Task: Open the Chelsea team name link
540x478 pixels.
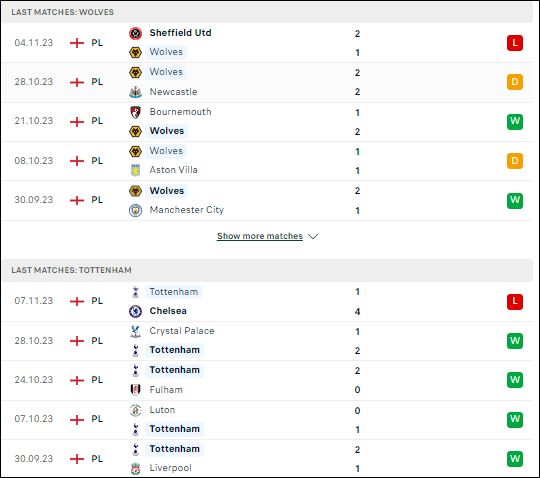Action: (x=168, y=311)
